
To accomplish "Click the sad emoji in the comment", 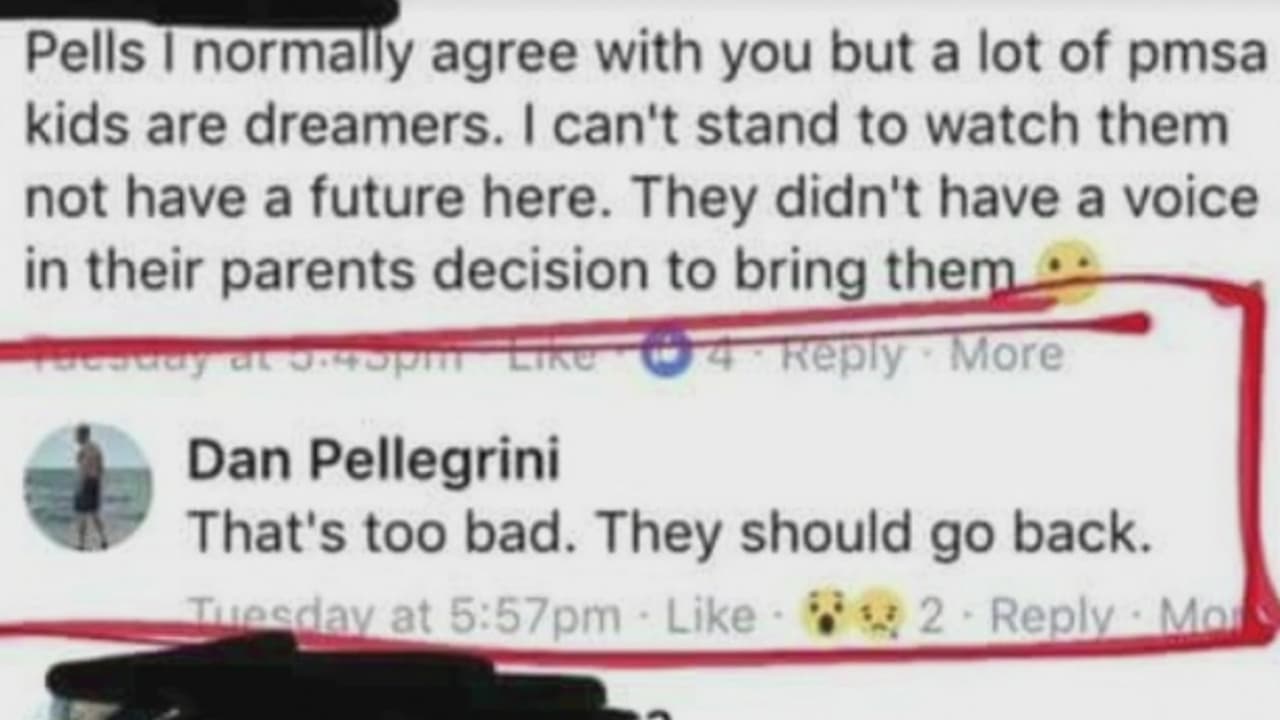I will click(1069, 273).
